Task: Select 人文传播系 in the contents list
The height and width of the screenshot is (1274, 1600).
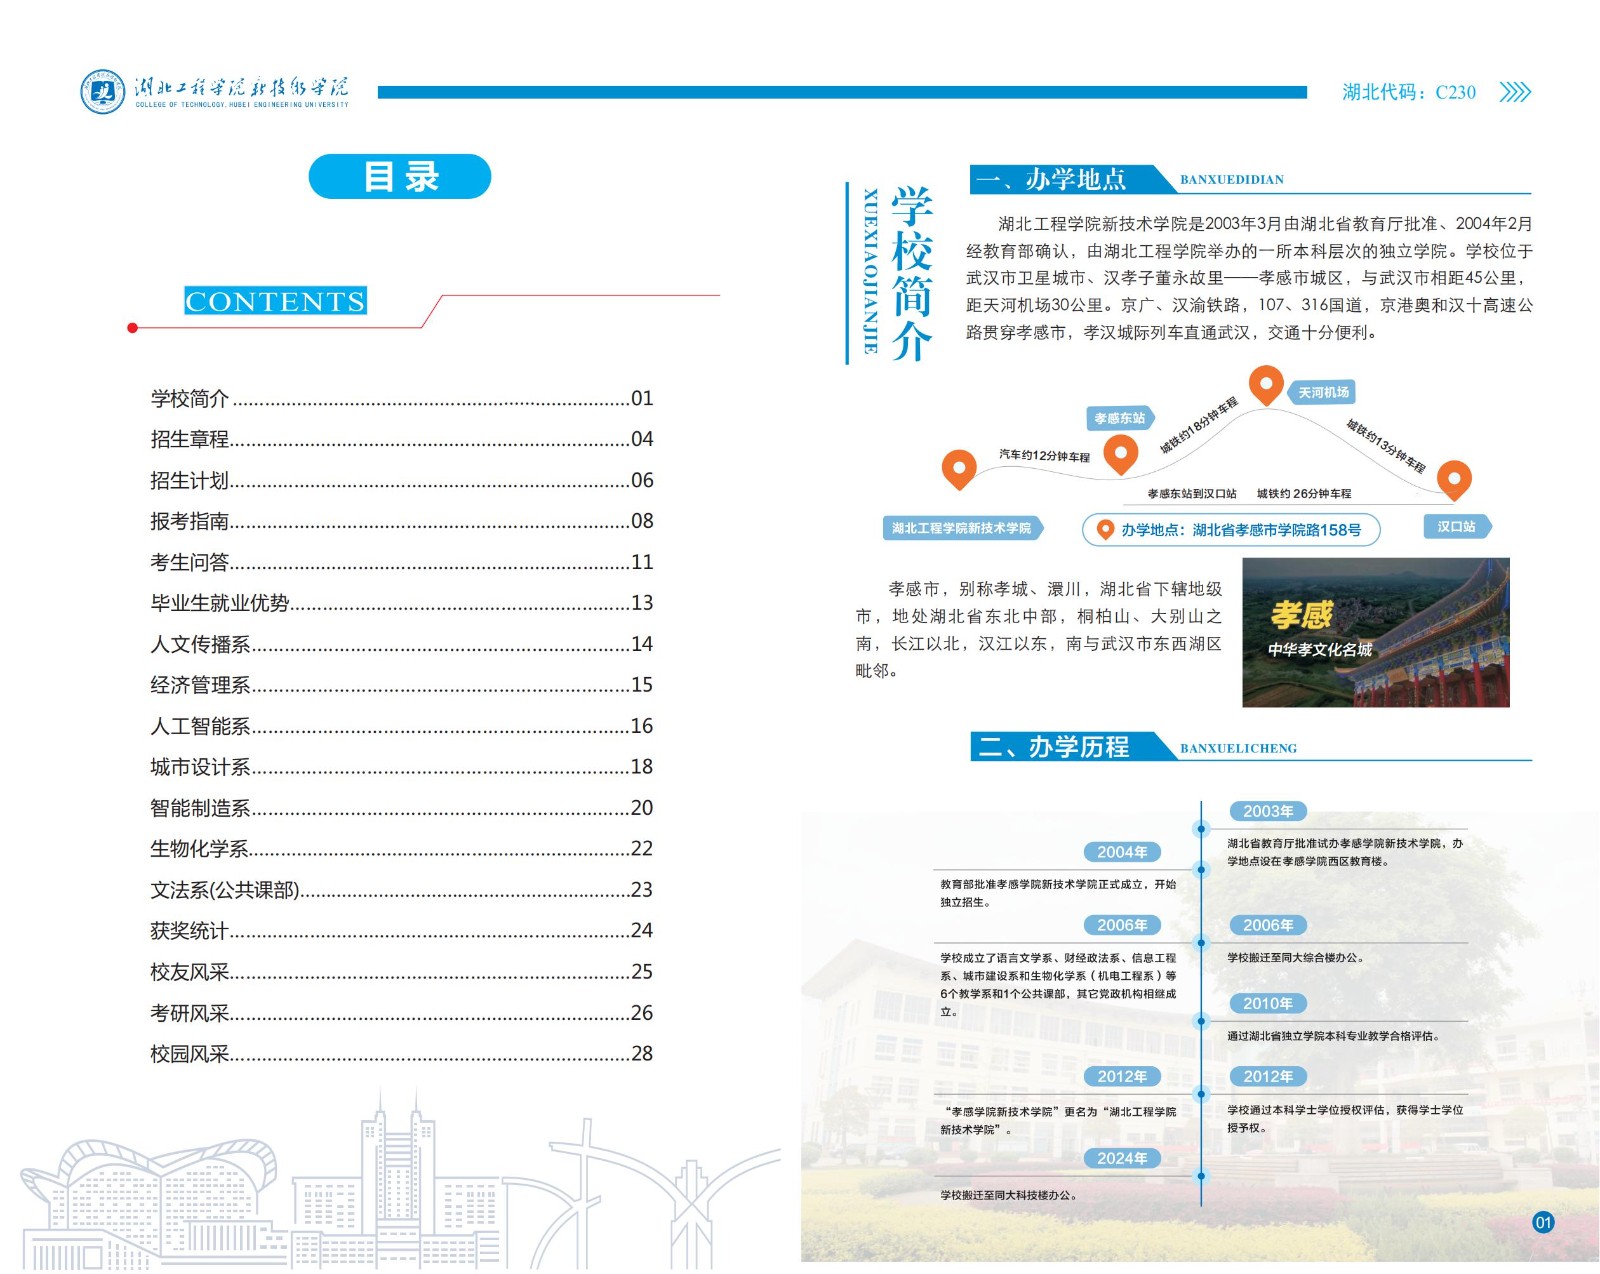Action: [x=401, y=644]
